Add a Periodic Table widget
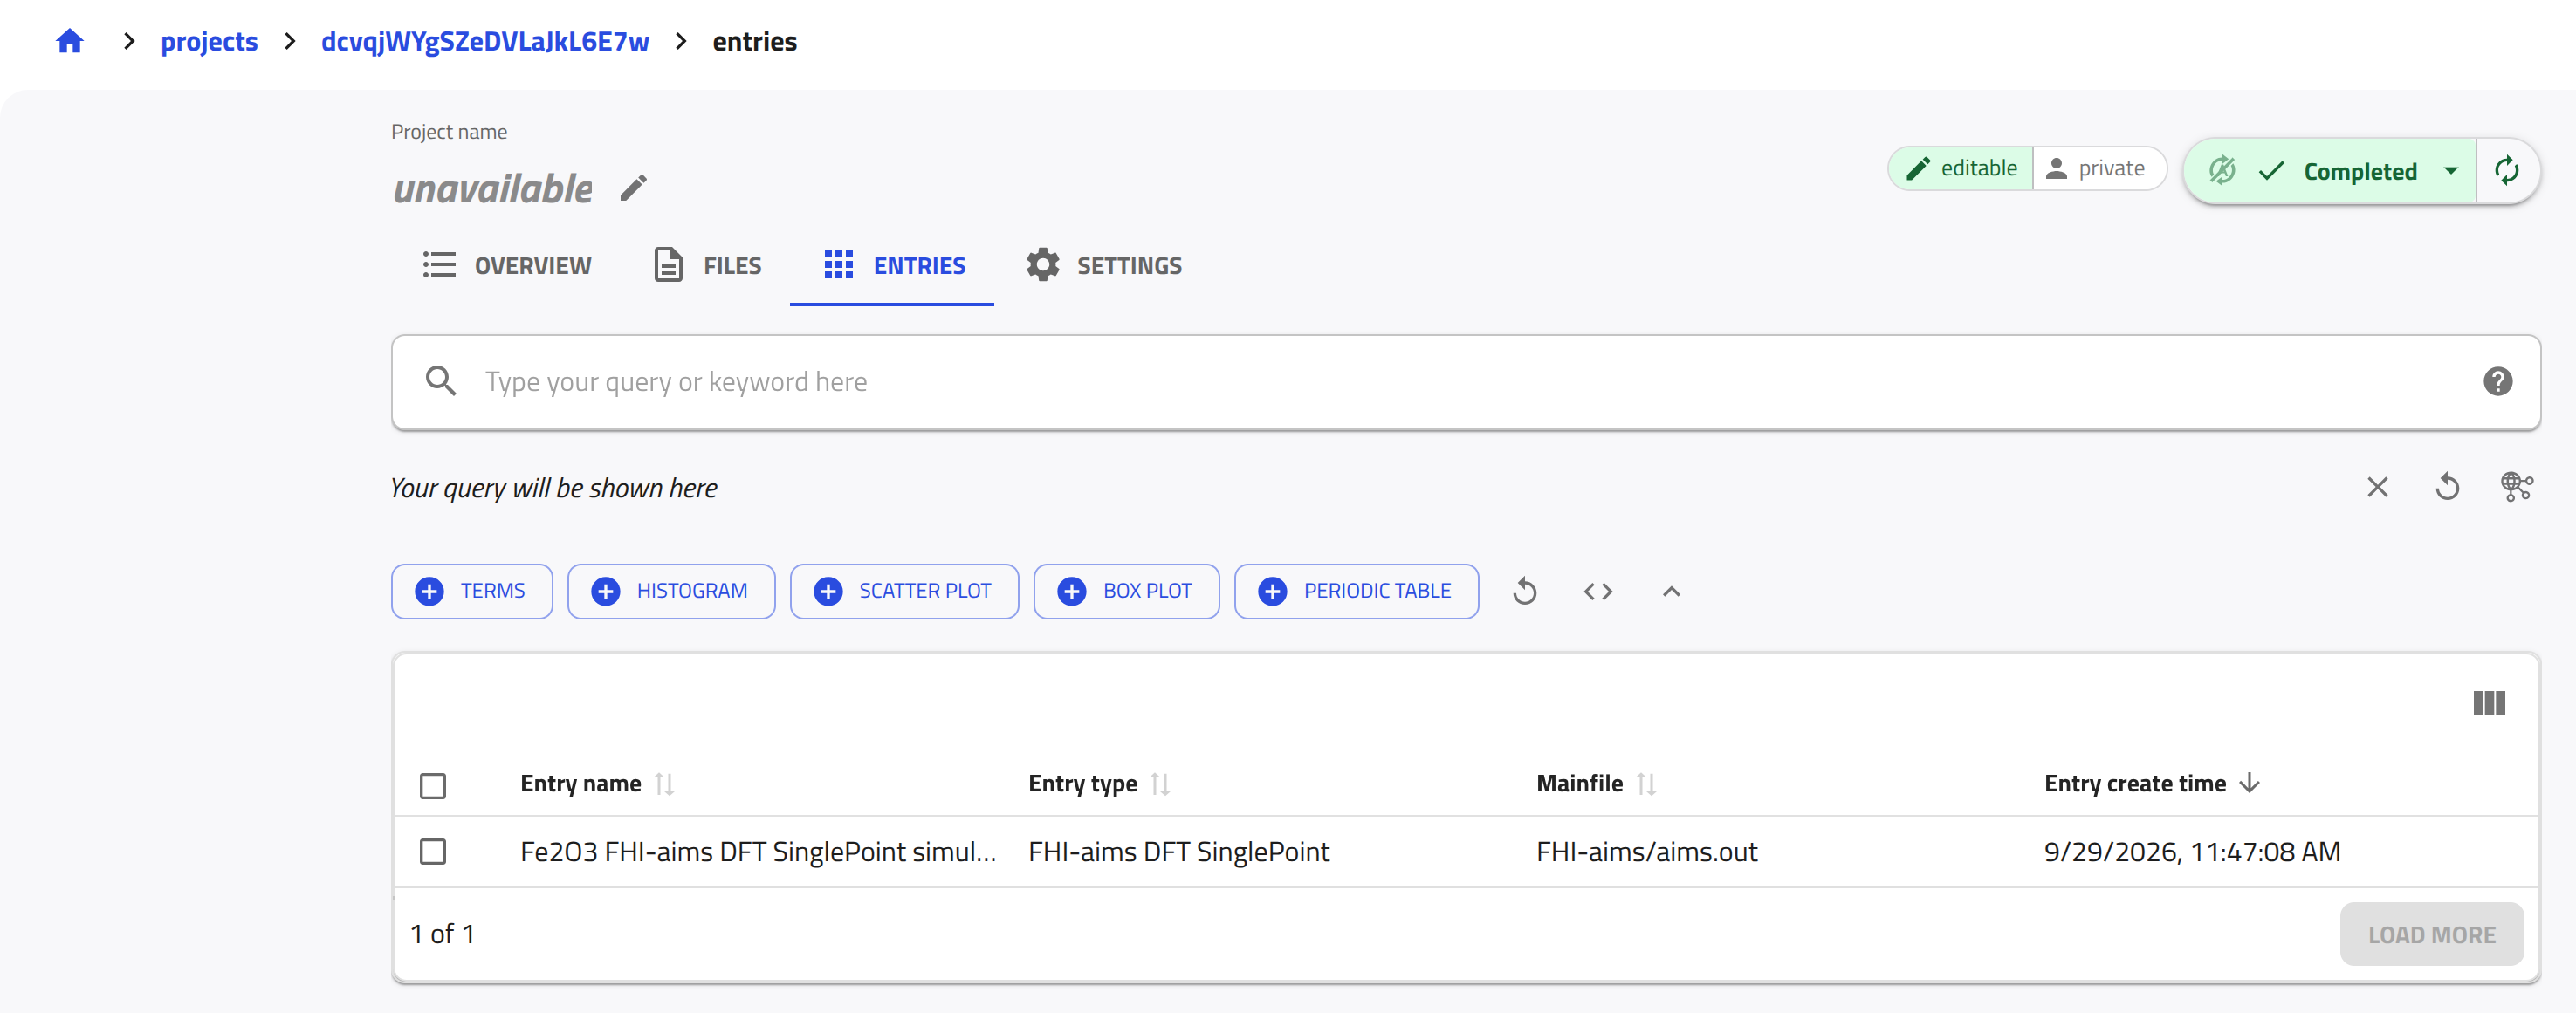Image resolution: width=2576 pixels, height=1013 pixels. coord(1356,591)
